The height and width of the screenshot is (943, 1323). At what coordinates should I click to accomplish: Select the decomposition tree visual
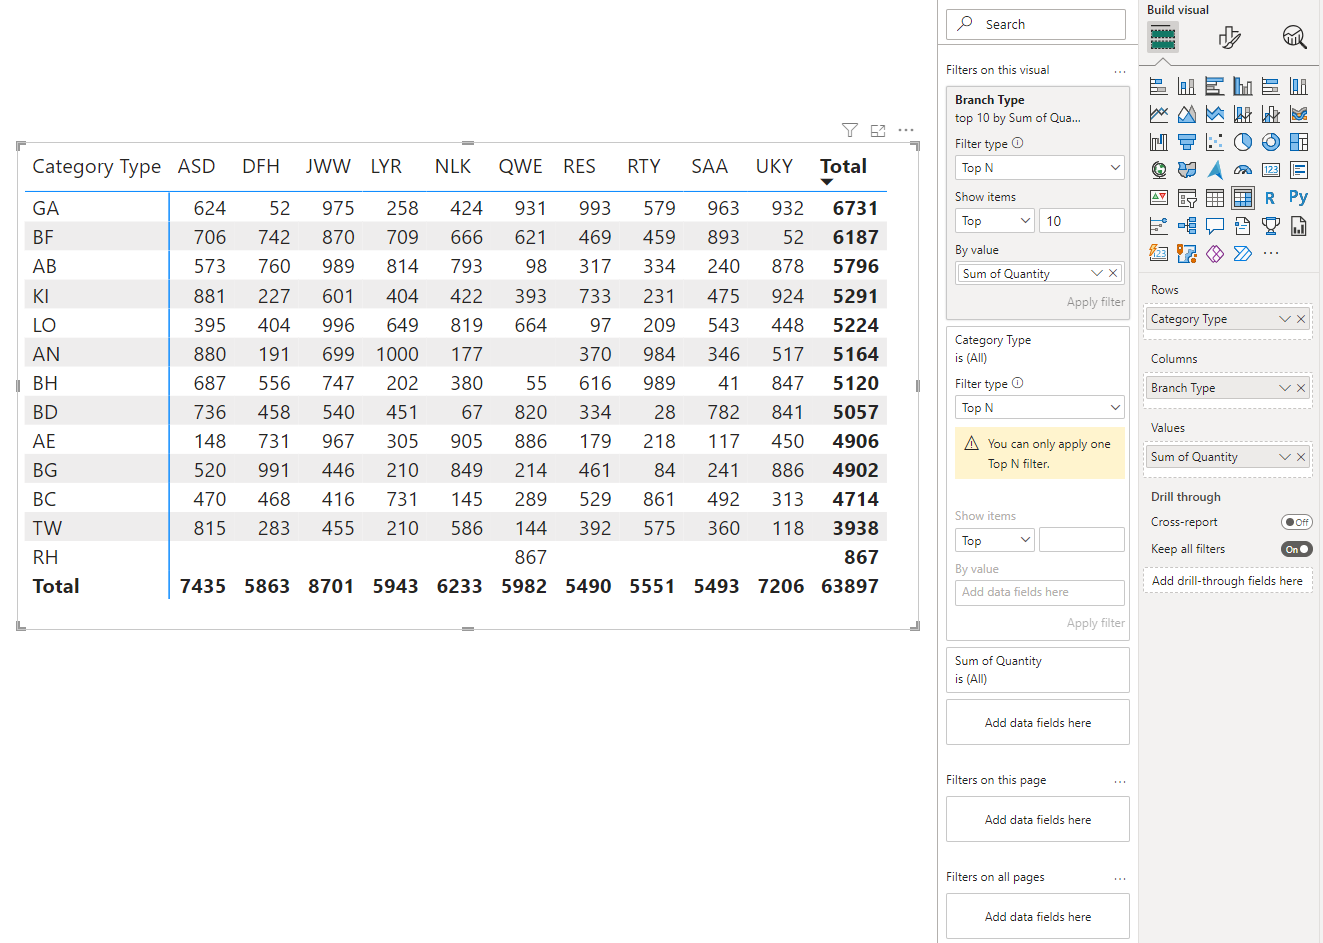[1187, 226]
